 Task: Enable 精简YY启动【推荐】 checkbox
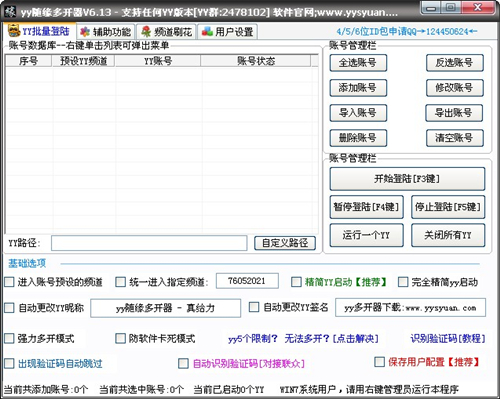296,282
